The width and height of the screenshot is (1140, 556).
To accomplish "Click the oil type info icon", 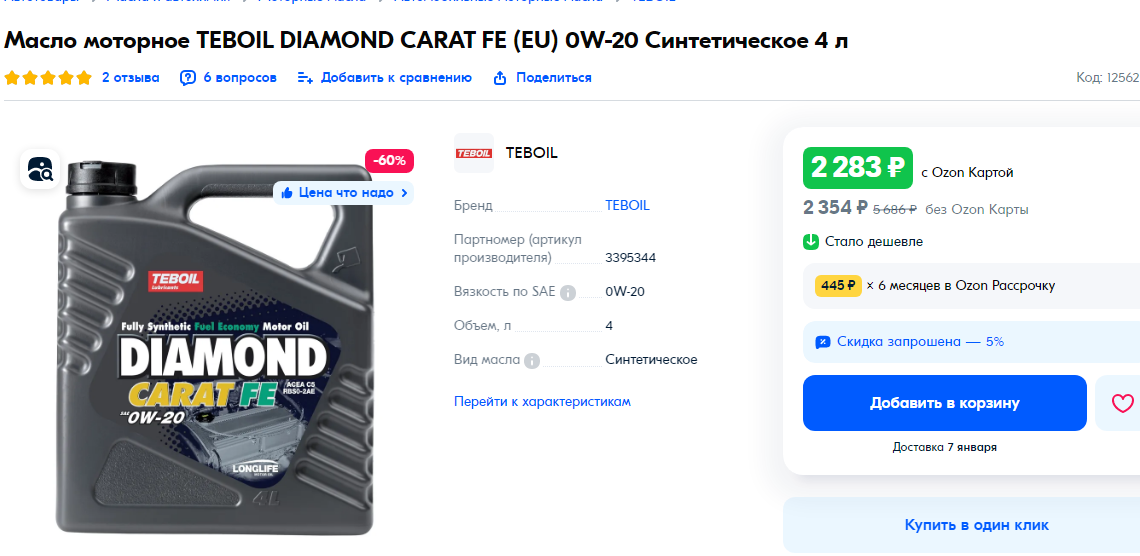I will click(x=532, y=360).
